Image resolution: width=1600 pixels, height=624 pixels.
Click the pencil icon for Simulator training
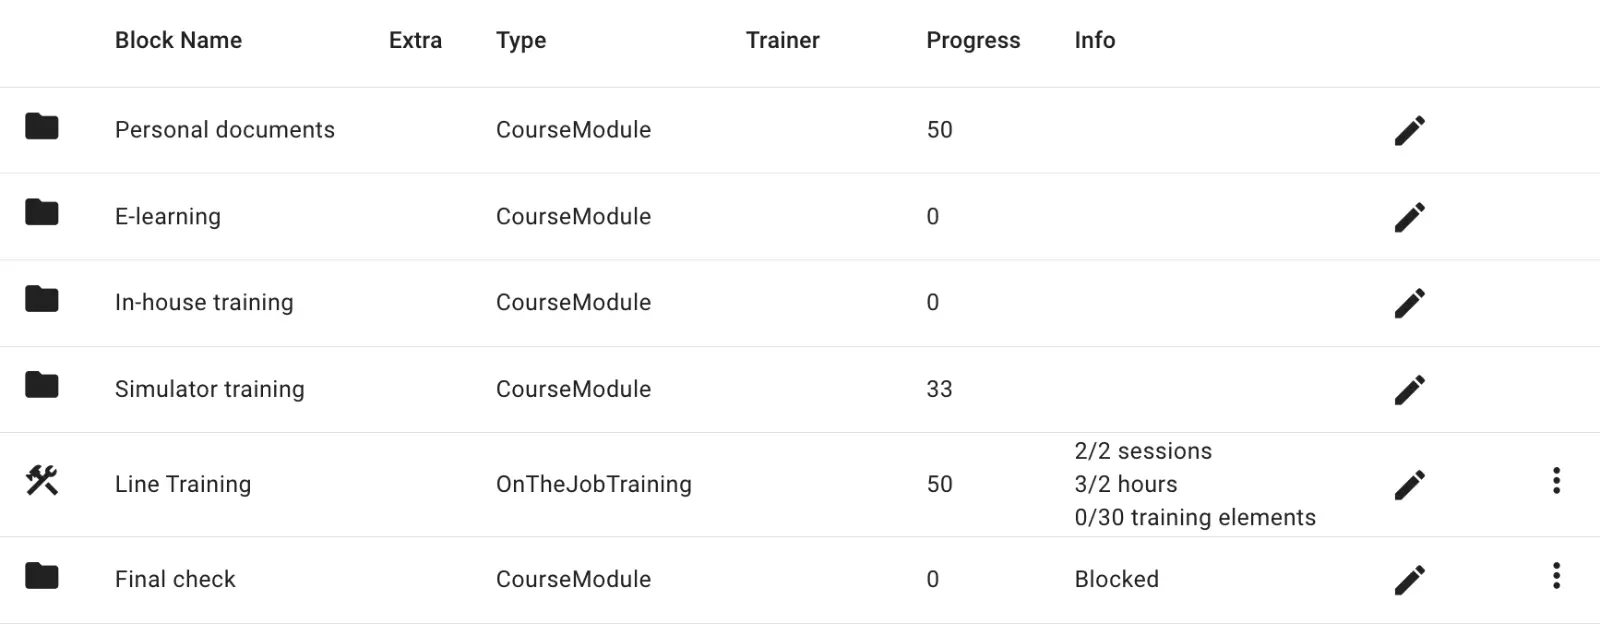pos(1409,390)
